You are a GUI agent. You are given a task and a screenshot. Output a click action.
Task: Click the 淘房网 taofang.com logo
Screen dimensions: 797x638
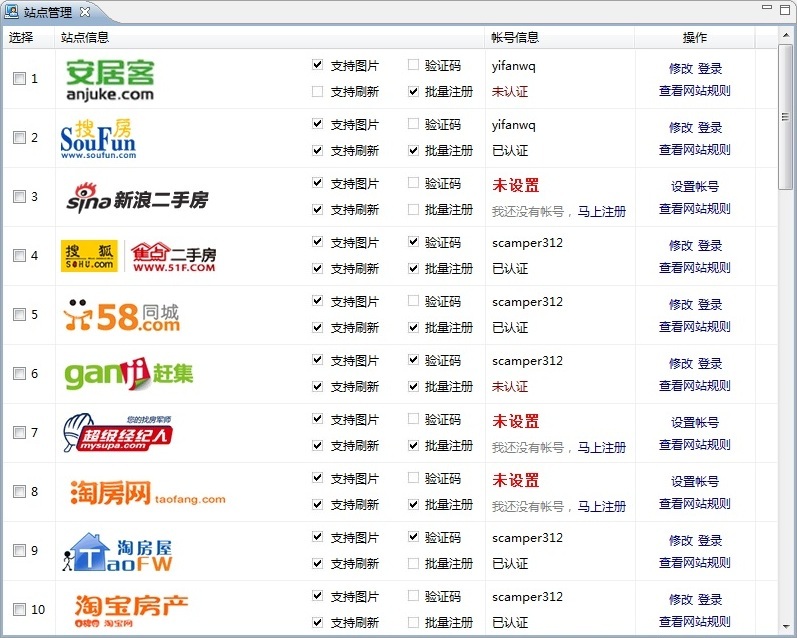point(147,492)
